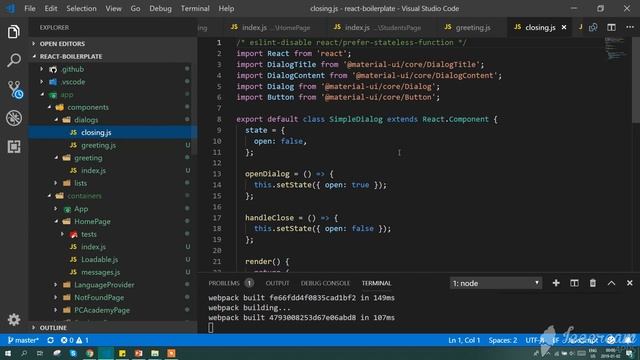Open the Go menu
Viewport: 640px width, 360px height.
(136, 9)
